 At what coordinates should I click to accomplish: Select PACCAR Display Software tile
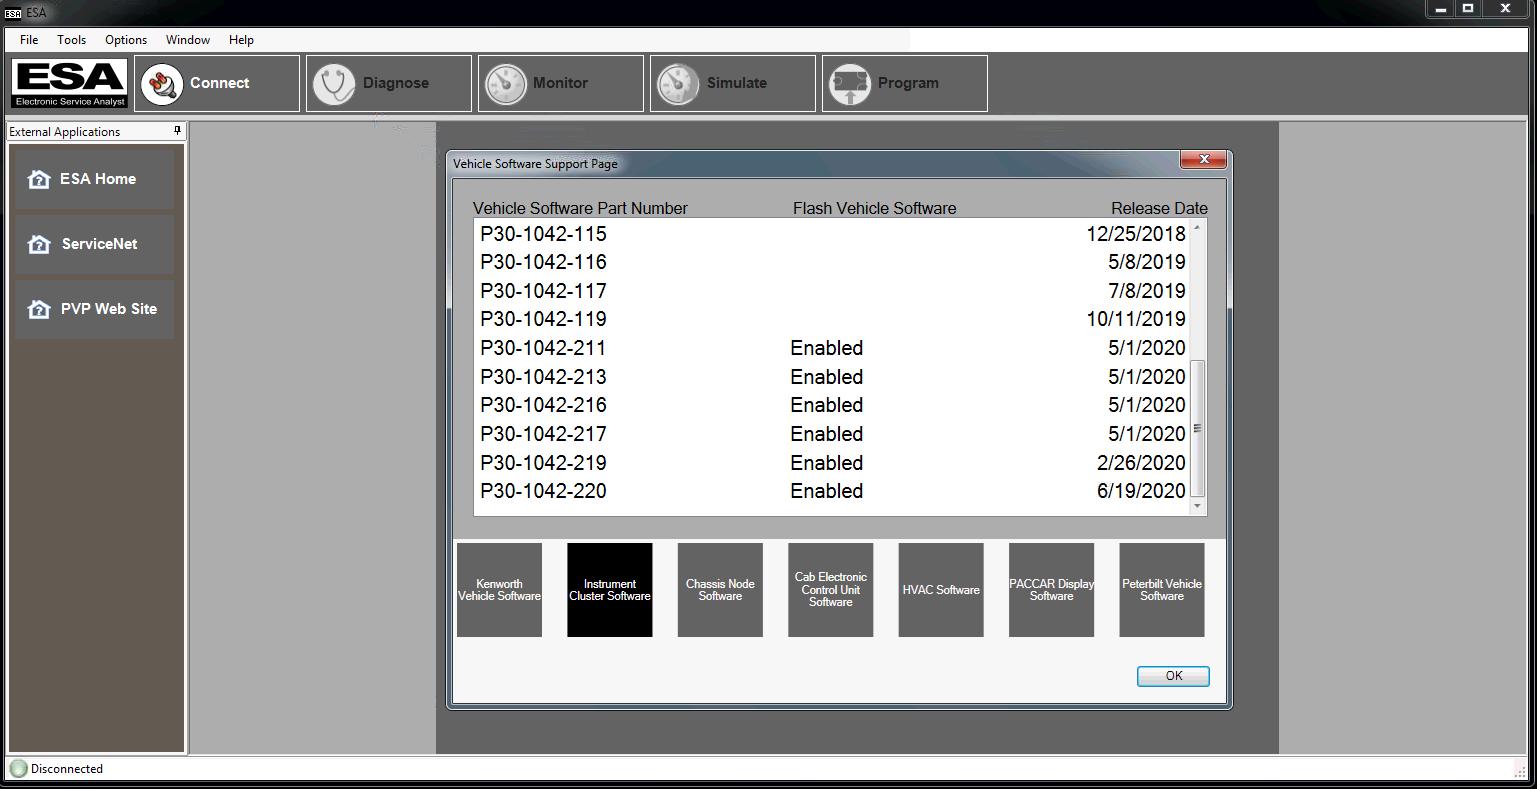[x=1052, y=590]
